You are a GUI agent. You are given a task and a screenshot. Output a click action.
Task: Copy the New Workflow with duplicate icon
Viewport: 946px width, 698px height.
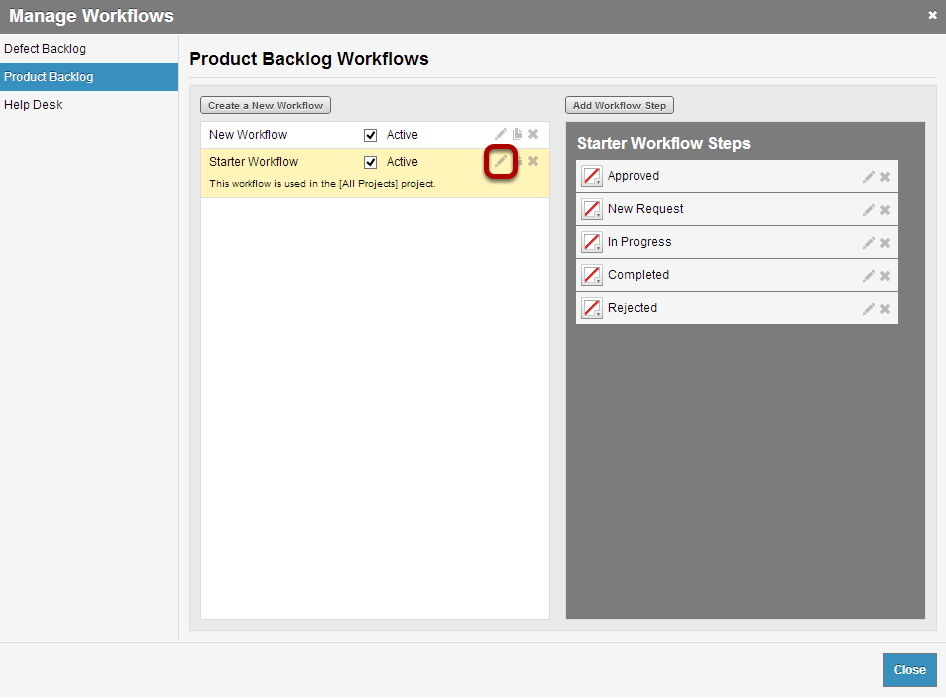[517, 134]
